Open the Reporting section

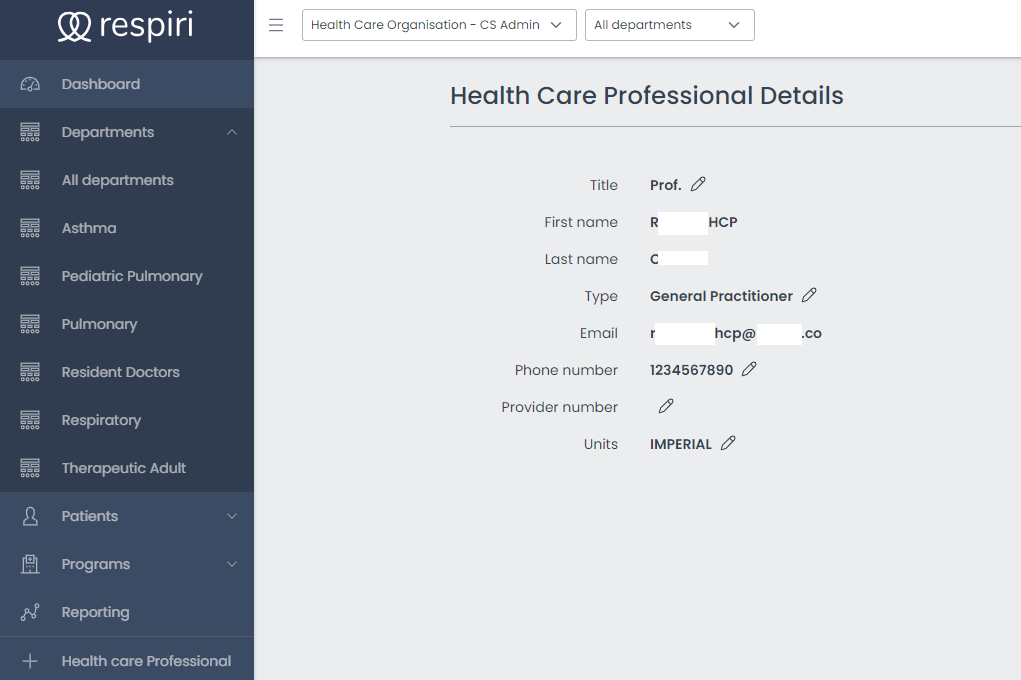pyautogui.click(x=95, y=612)
